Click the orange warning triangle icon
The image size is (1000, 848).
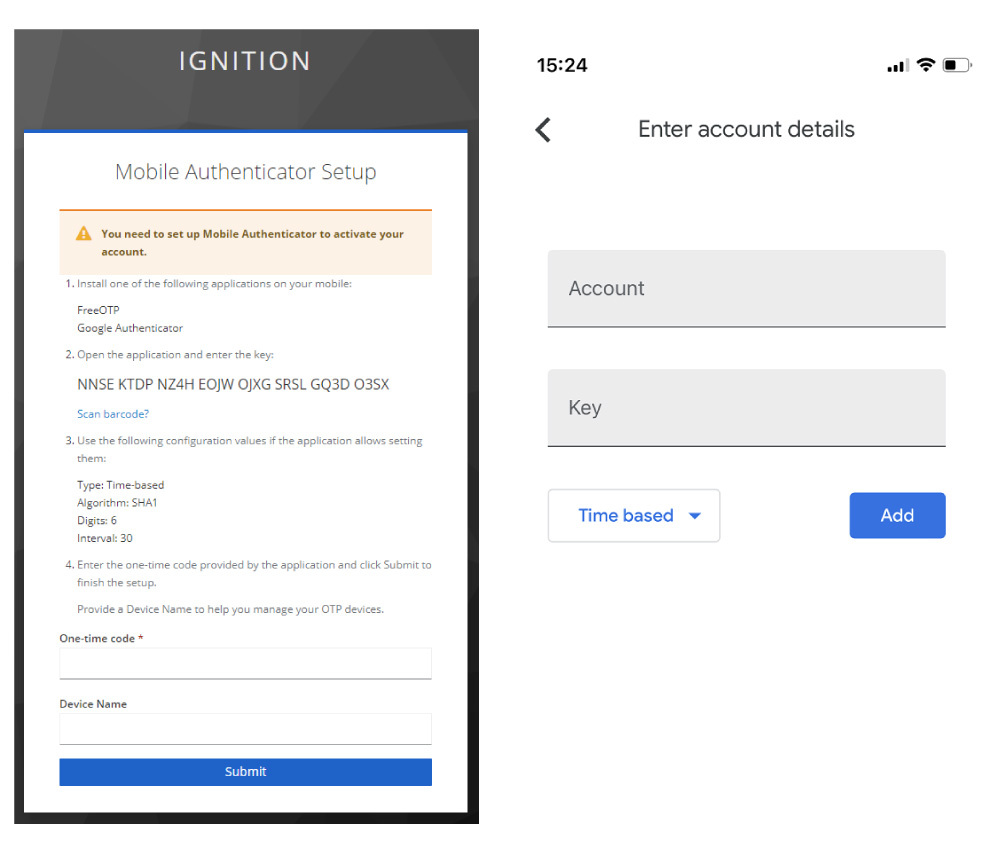(x=84, y=234)
